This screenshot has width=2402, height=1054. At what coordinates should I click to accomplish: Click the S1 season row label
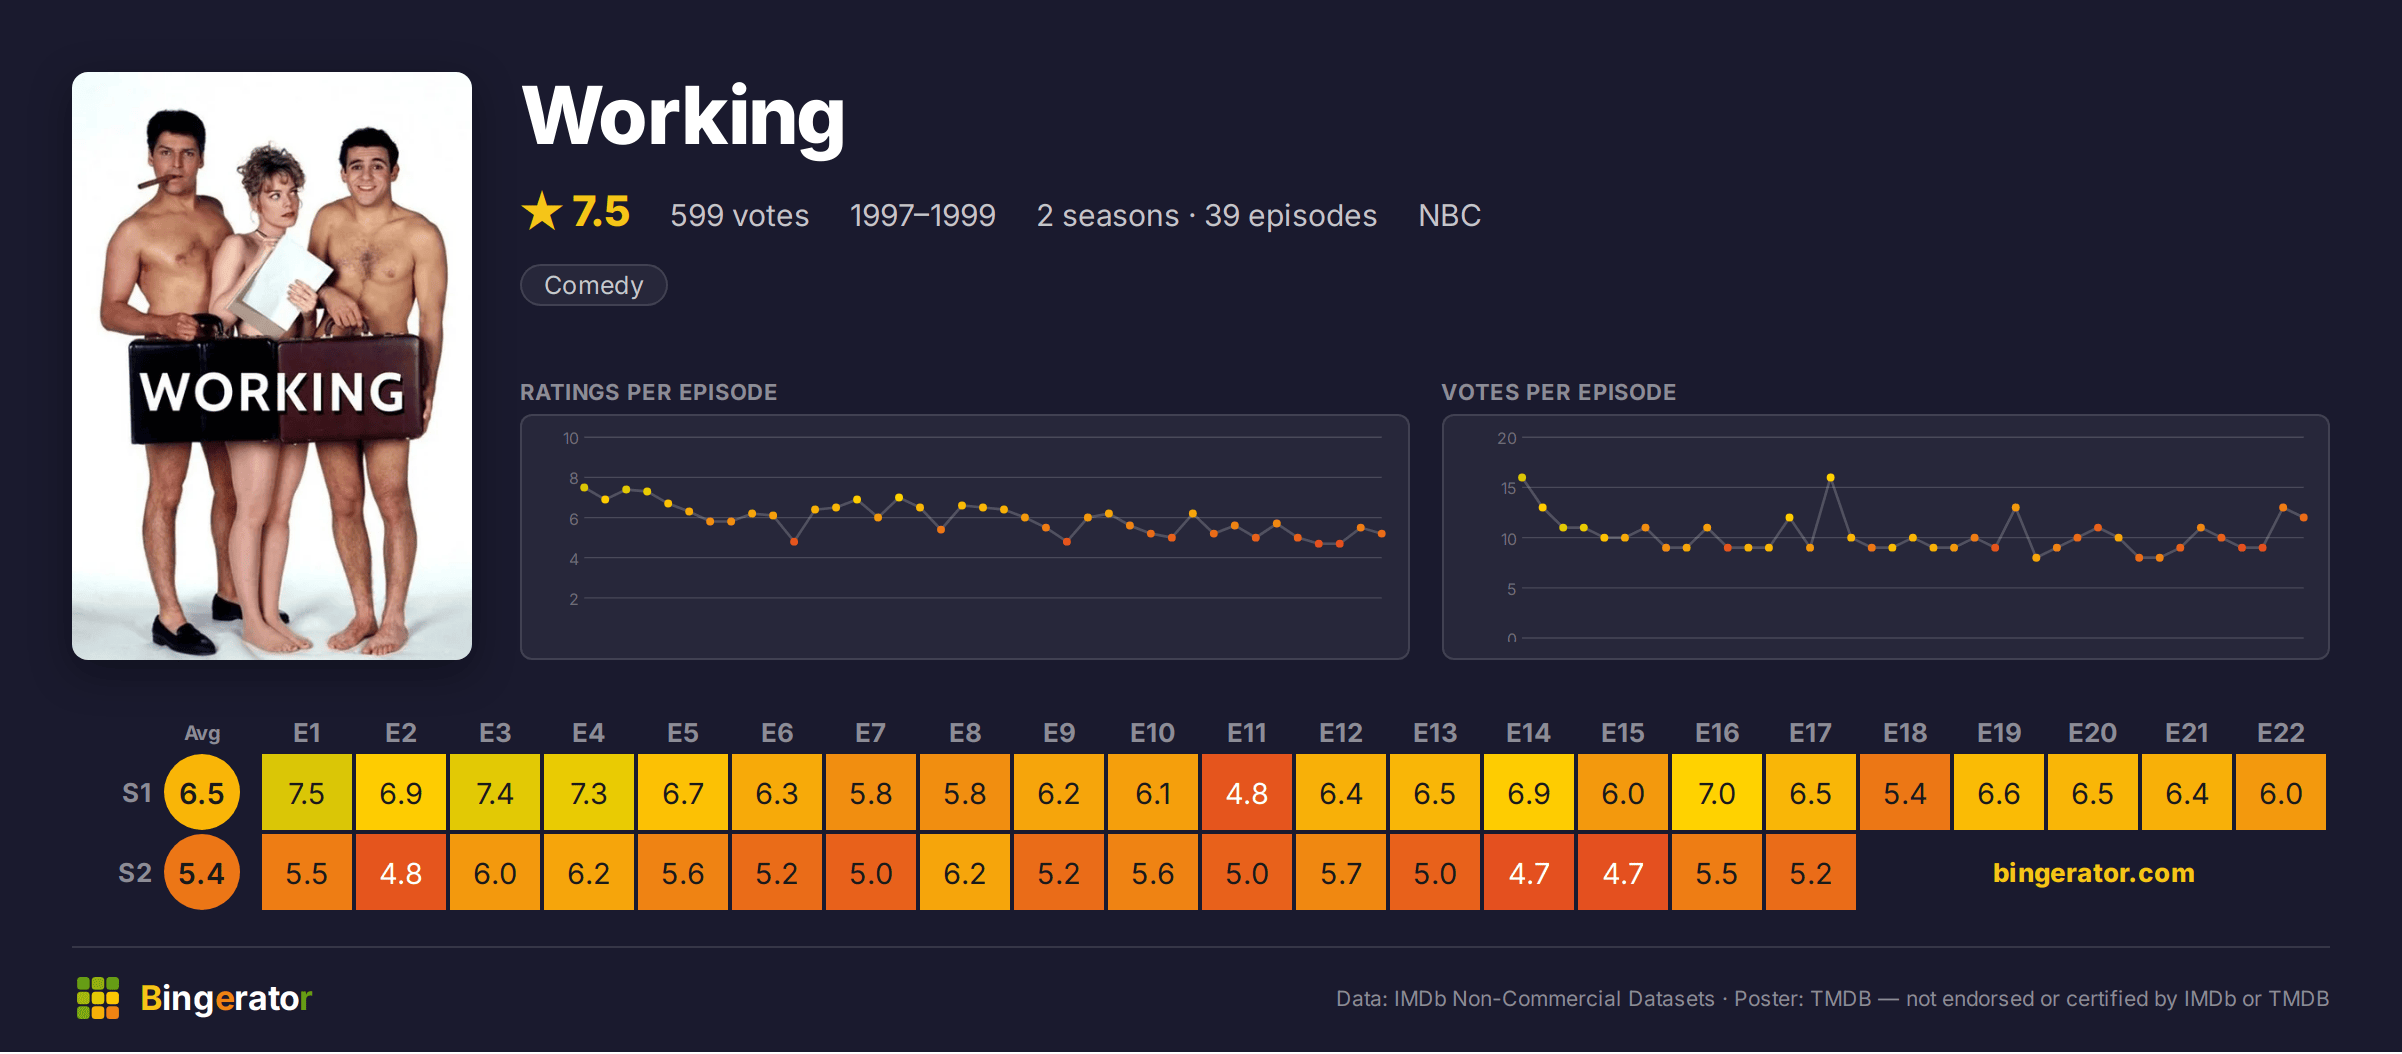click(x=136, y=793)
